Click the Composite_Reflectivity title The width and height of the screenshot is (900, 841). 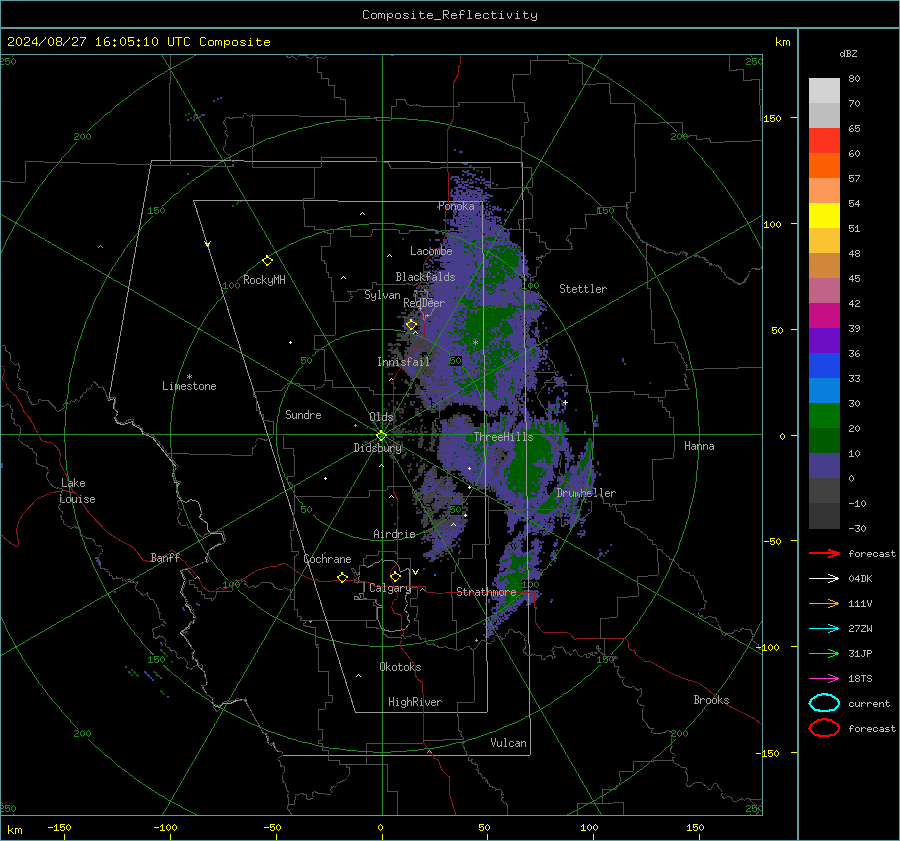click(450, 15)
